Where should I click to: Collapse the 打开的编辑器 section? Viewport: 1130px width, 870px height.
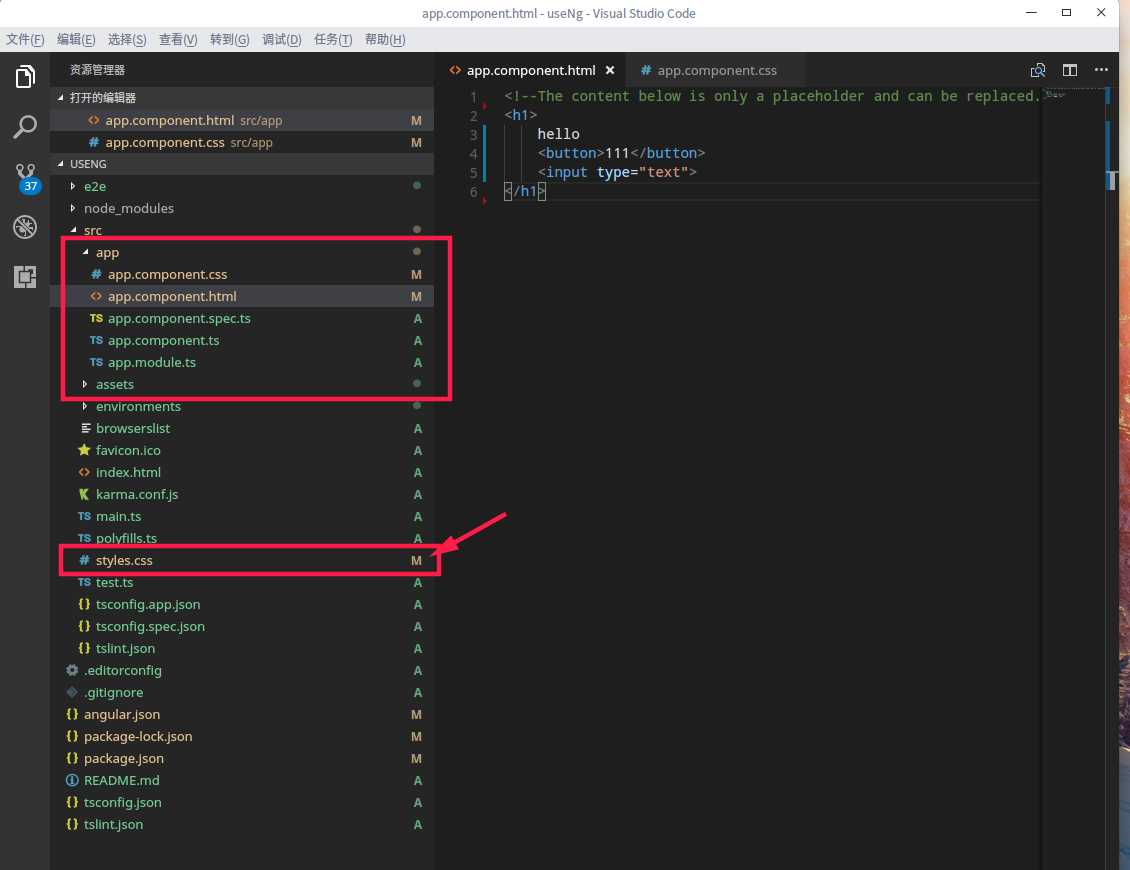click(241, 97)
